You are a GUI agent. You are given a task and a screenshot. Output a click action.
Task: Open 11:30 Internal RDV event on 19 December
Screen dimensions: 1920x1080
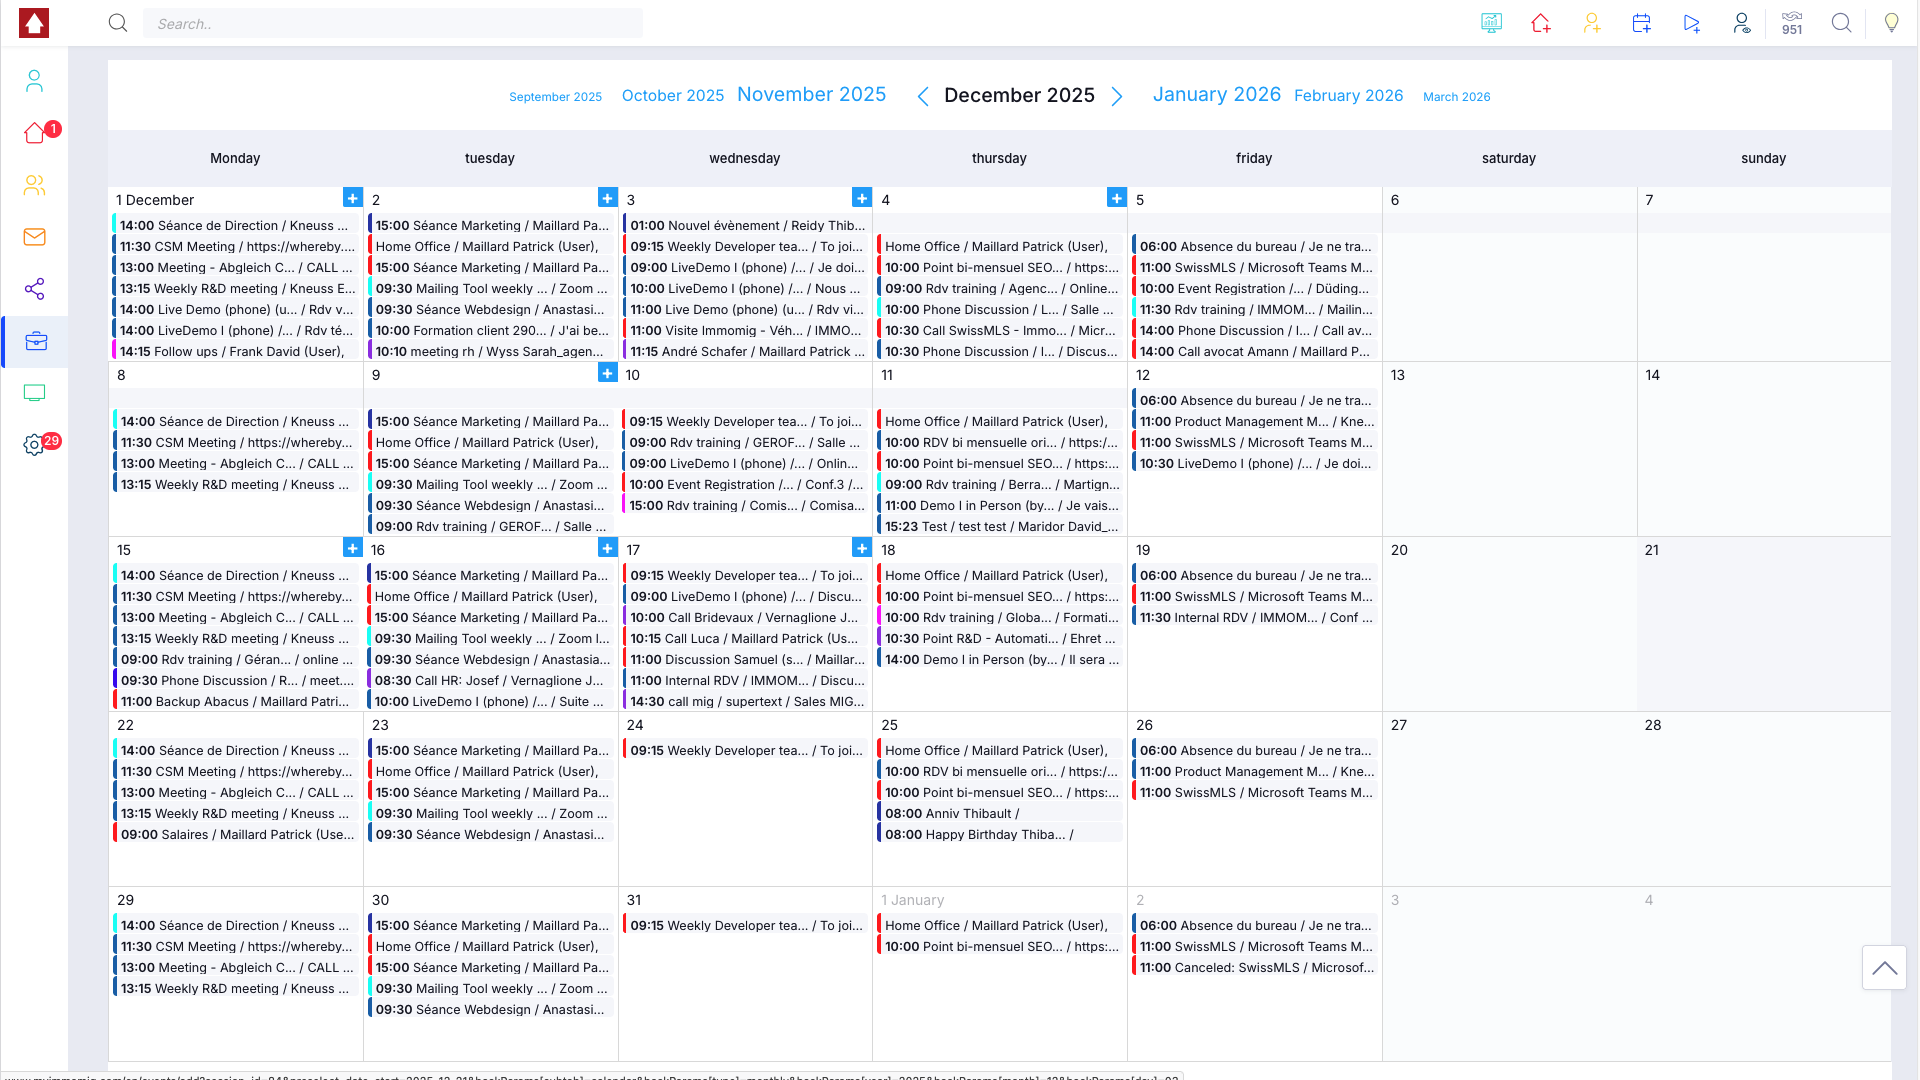(1256, 617)
